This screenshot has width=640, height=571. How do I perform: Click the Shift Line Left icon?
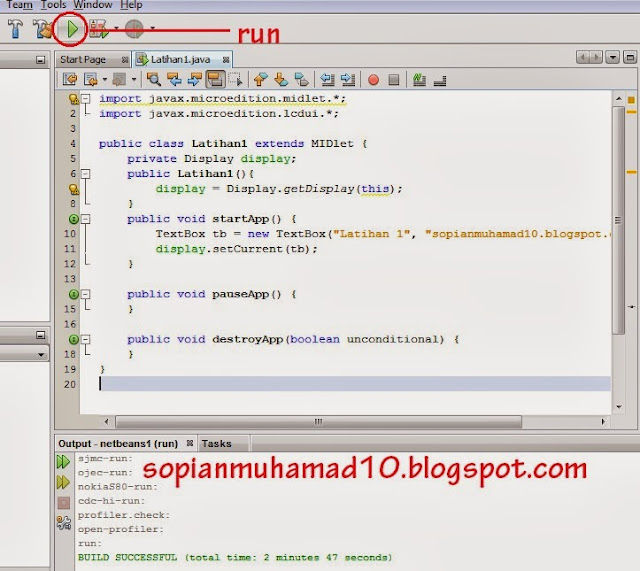[x=327, y=79]
